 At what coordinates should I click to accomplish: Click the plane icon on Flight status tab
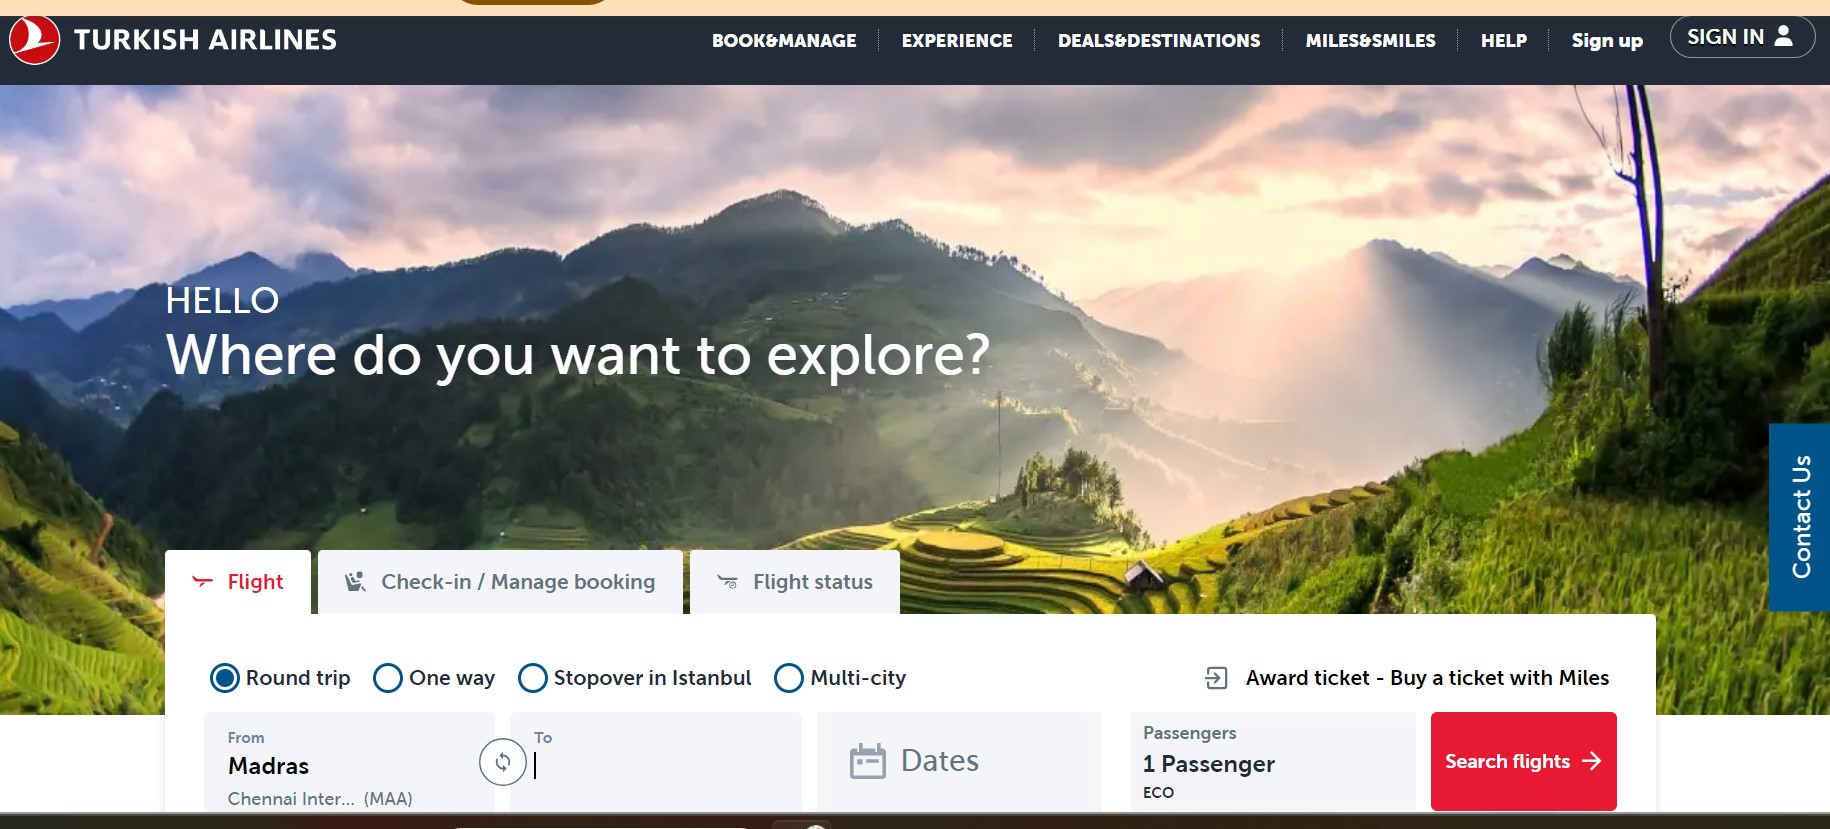[x=728, y=581]
